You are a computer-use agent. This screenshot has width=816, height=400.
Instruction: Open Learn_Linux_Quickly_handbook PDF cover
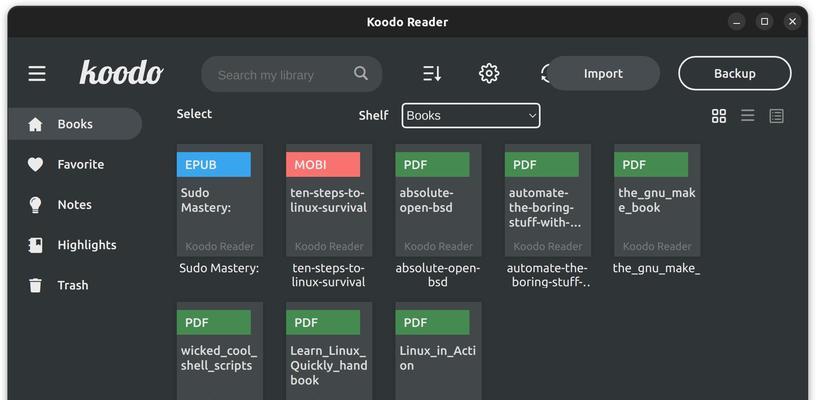point(329,351)
